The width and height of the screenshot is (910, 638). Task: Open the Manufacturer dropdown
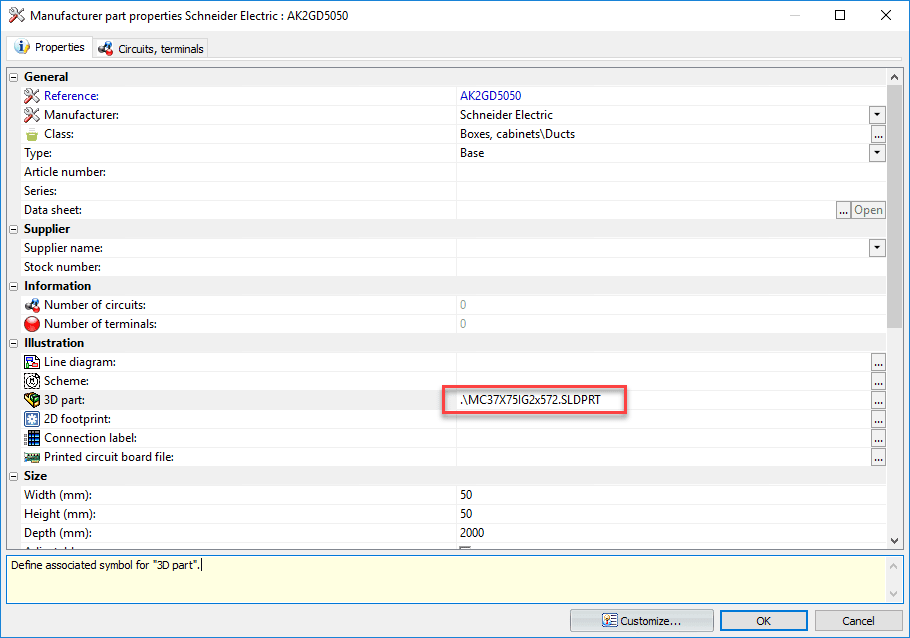[x=877, y=115]
